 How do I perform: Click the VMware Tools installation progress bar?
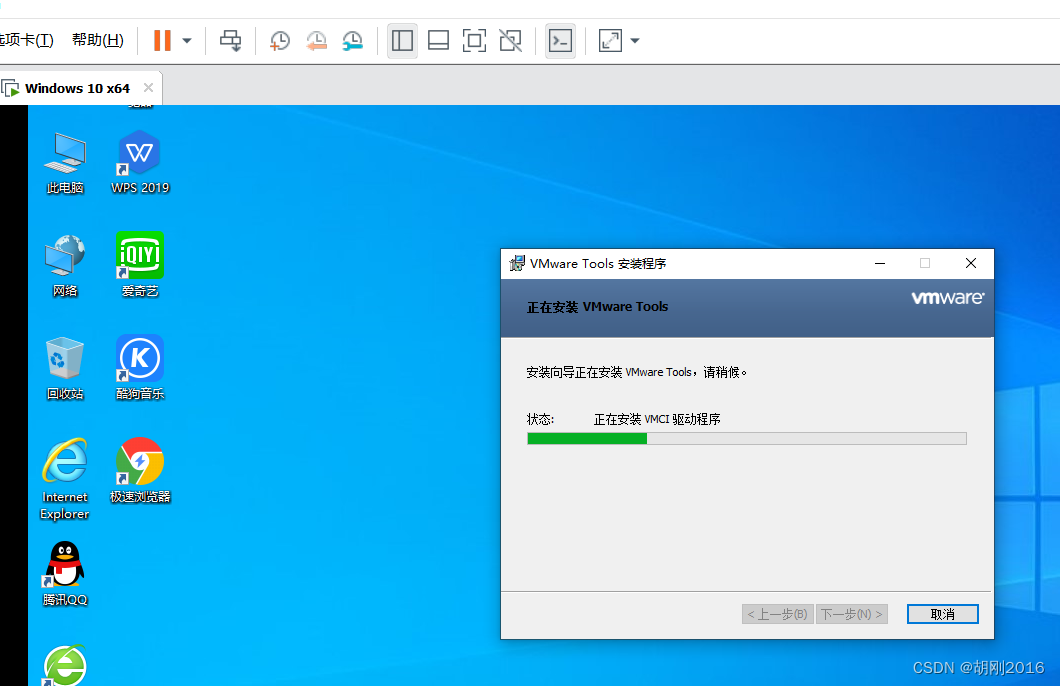(746, 438)
